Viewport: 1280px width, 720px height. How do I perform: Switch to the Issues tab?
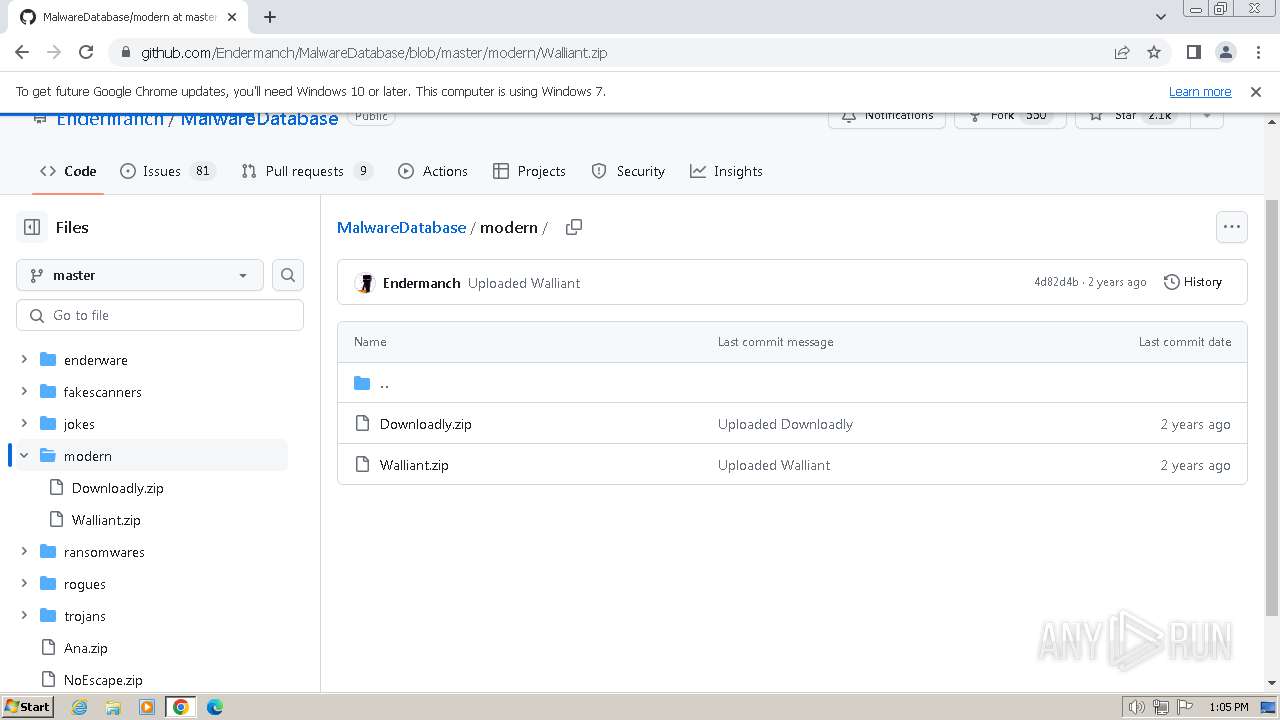[x=162, y=171]
